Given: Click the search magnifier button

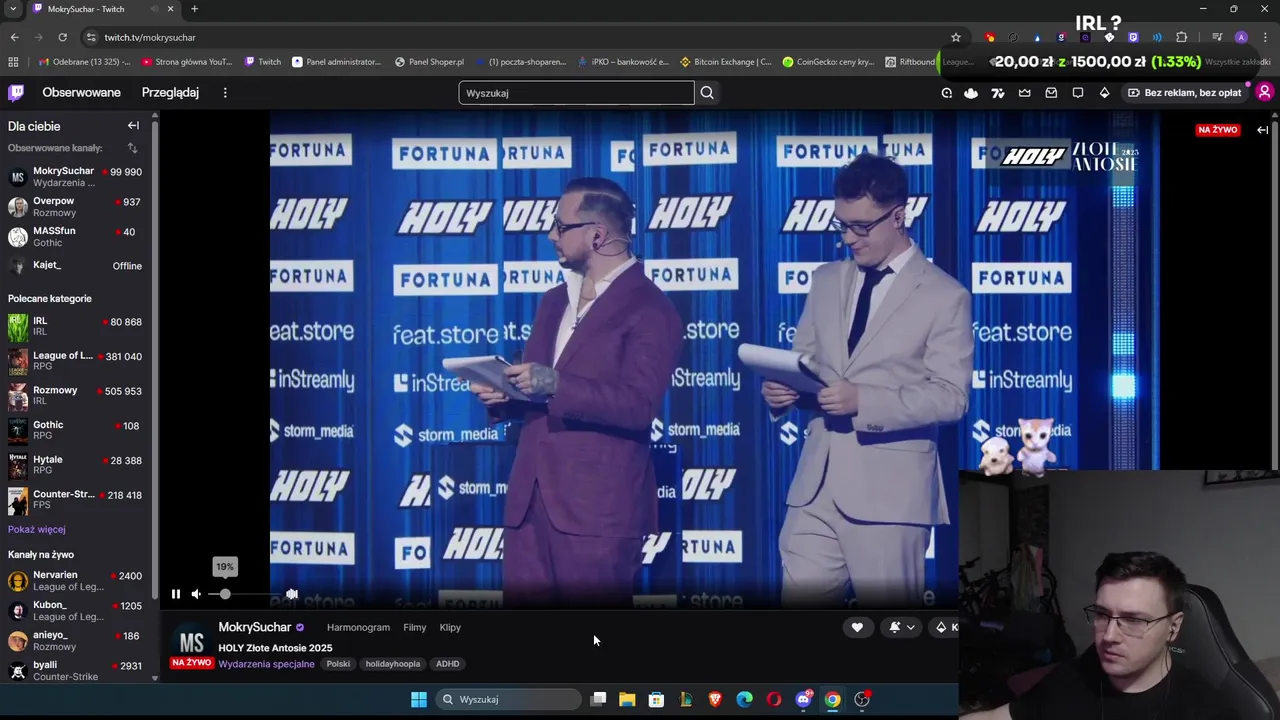Looking at the screenshot, I should click(x=707, y=92).
